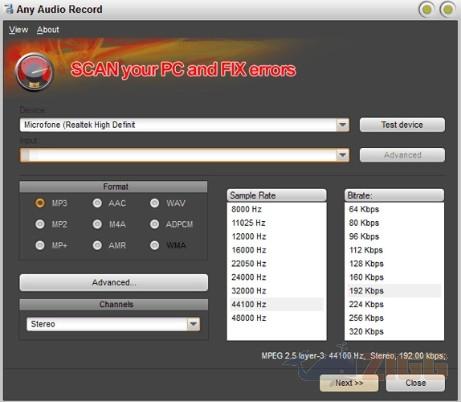Expand the Input dropdown arrow
Image resolution: width=461 pixels, height=402 pixels.
(x=342, y=155)
